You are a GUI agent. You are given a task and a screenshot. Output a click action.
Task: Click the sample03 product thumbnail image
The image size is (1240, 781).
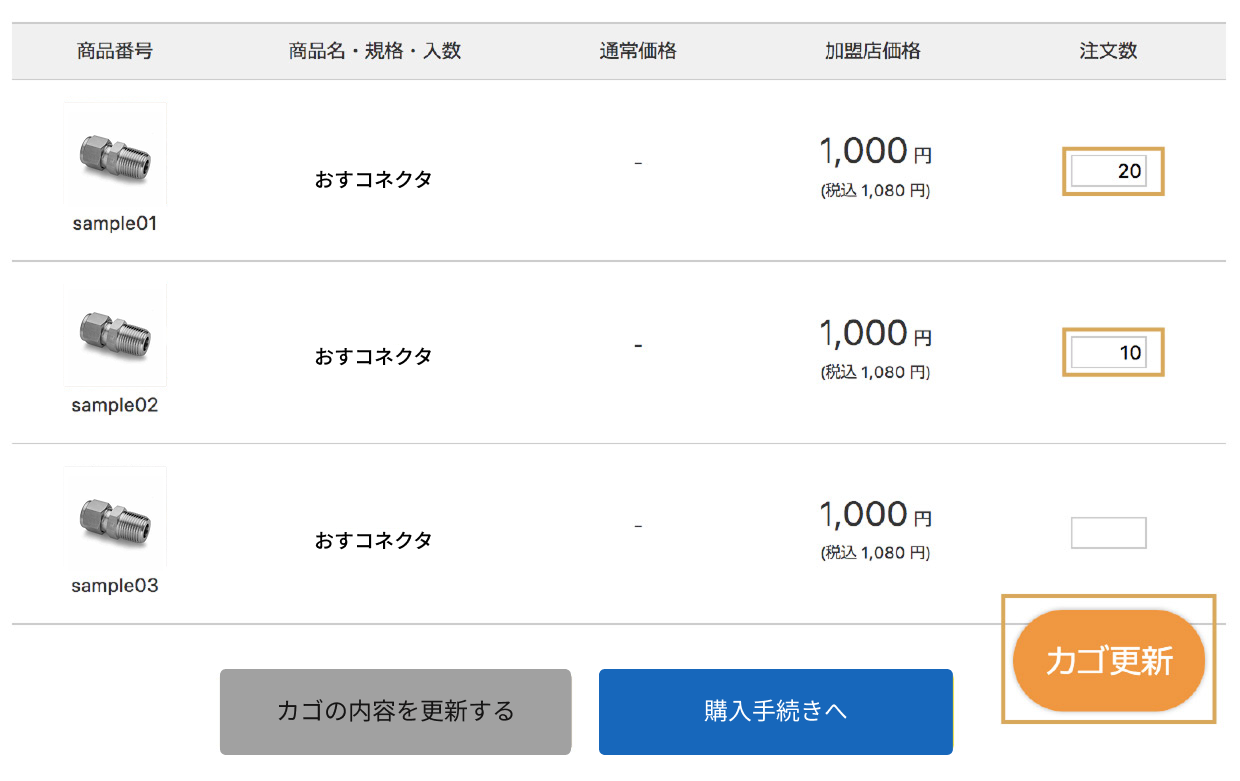(115, 517)
